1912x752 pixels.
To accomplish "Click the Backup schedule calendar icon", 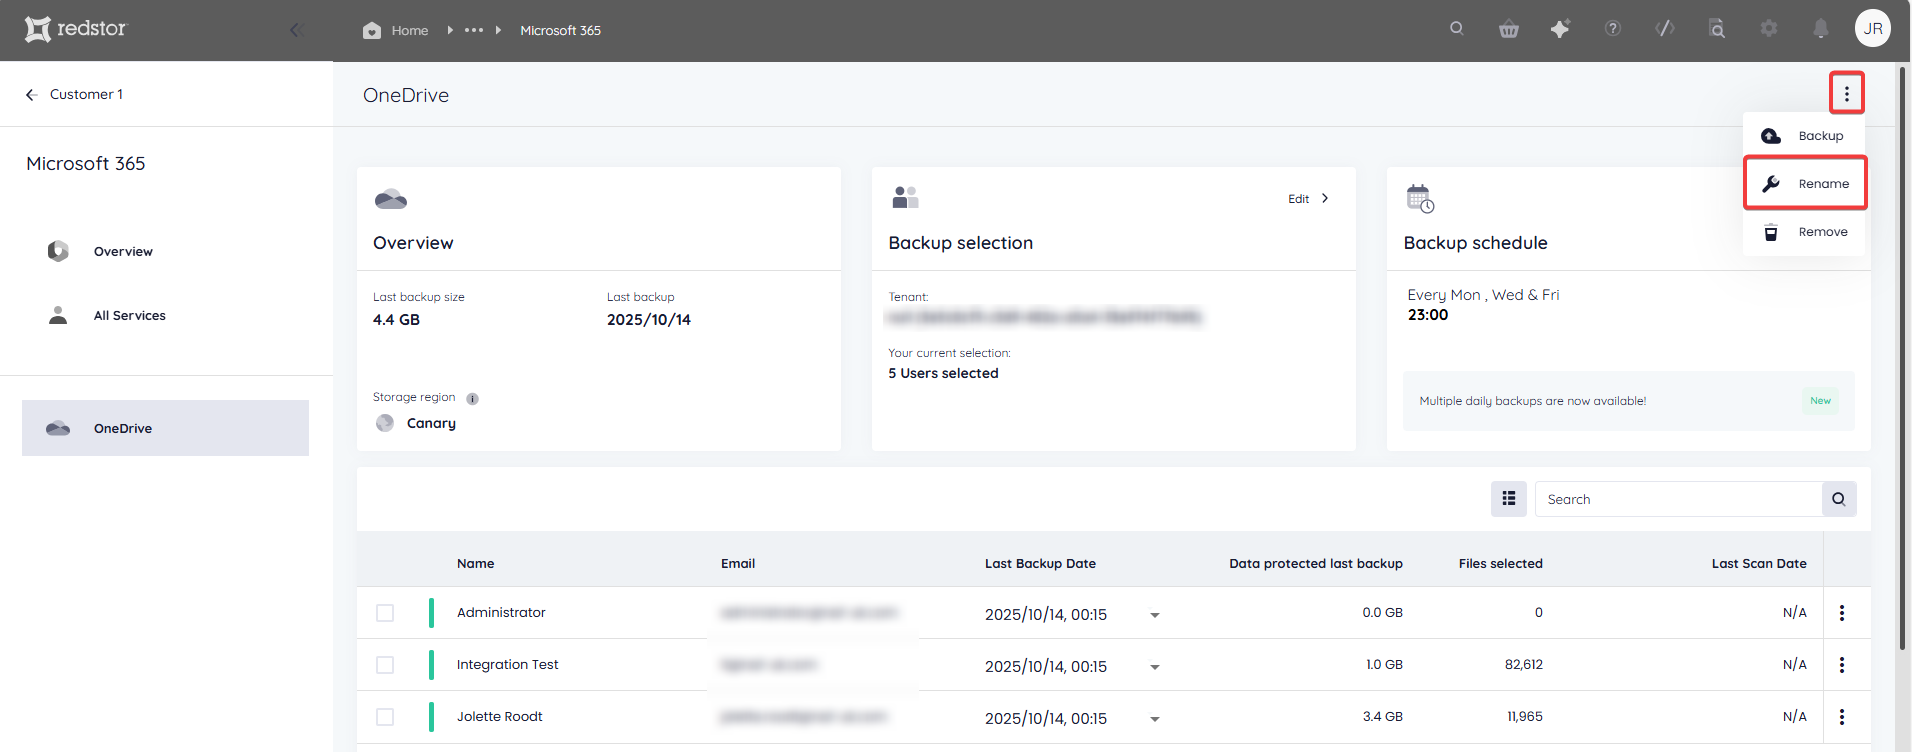I will click(1420, 198).
